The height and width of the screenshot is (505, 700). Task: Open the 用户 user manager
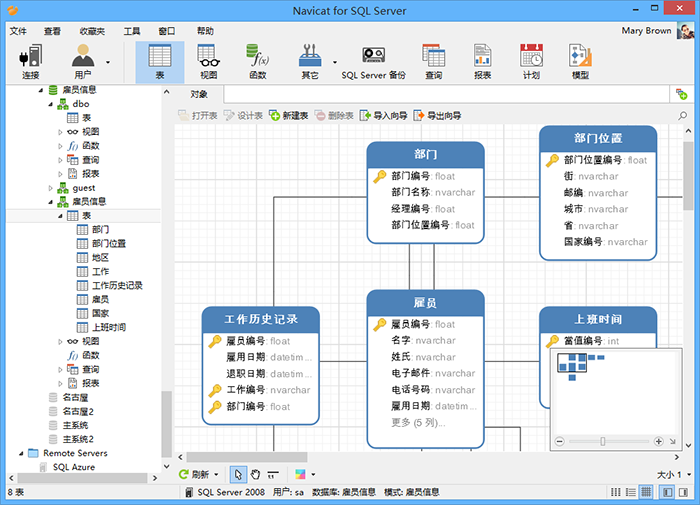click(x=83, y=62)
